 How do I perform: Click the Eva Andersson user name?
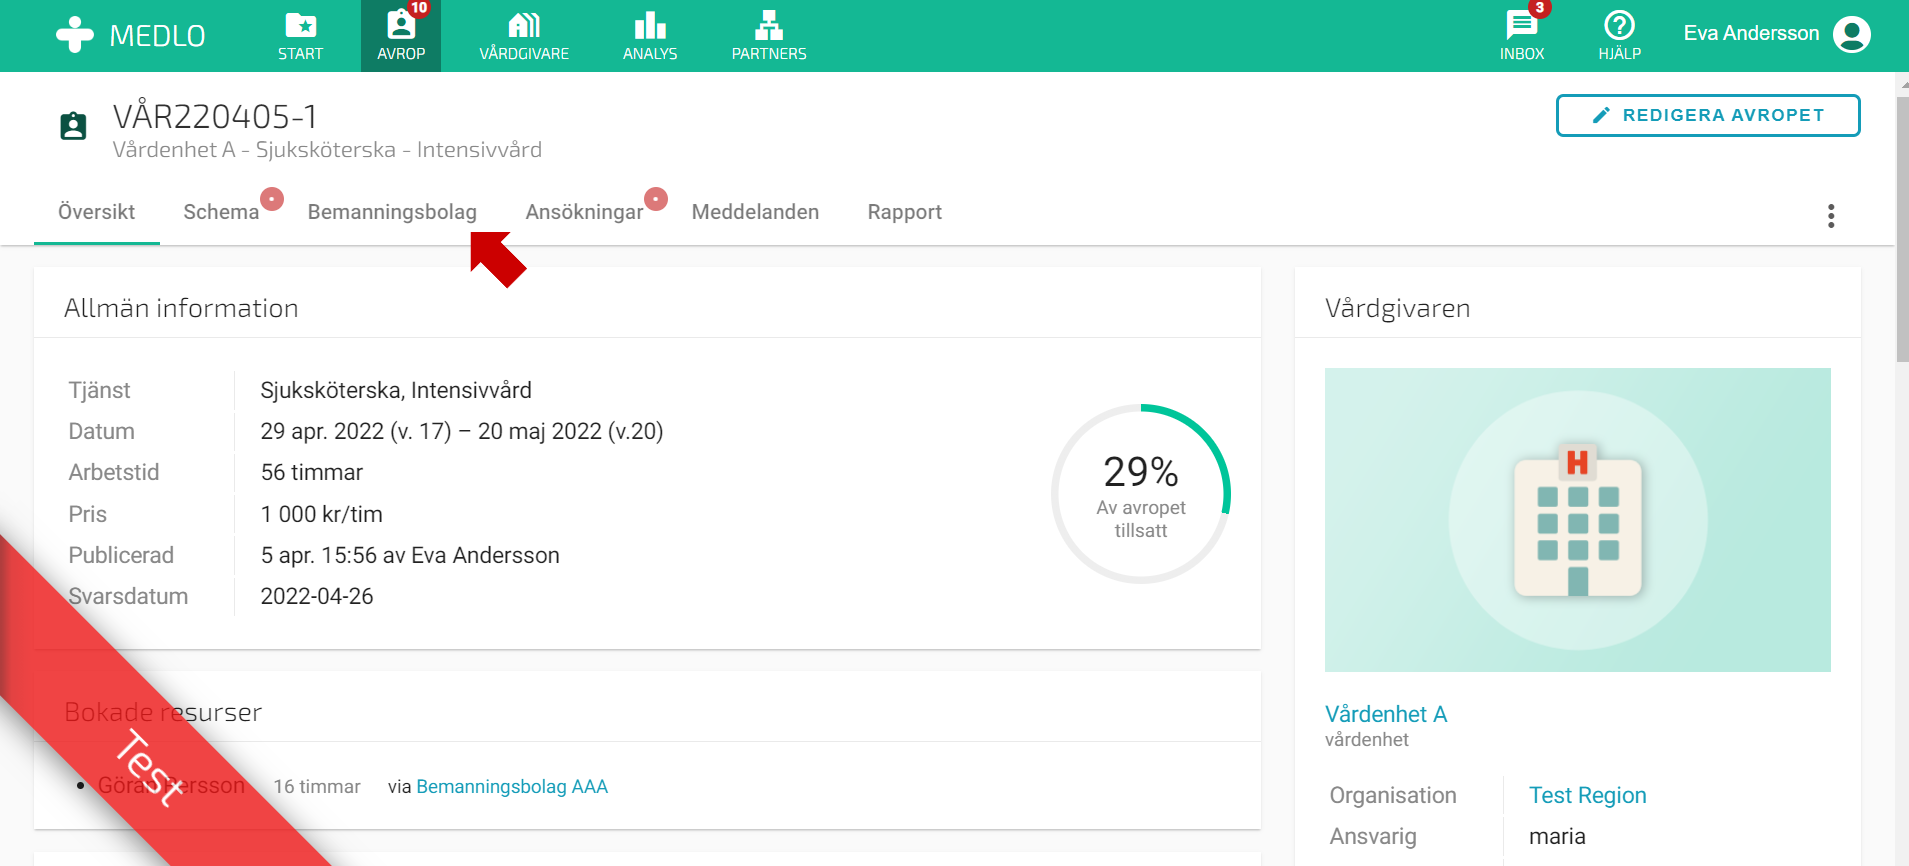tap(1751, 33)
